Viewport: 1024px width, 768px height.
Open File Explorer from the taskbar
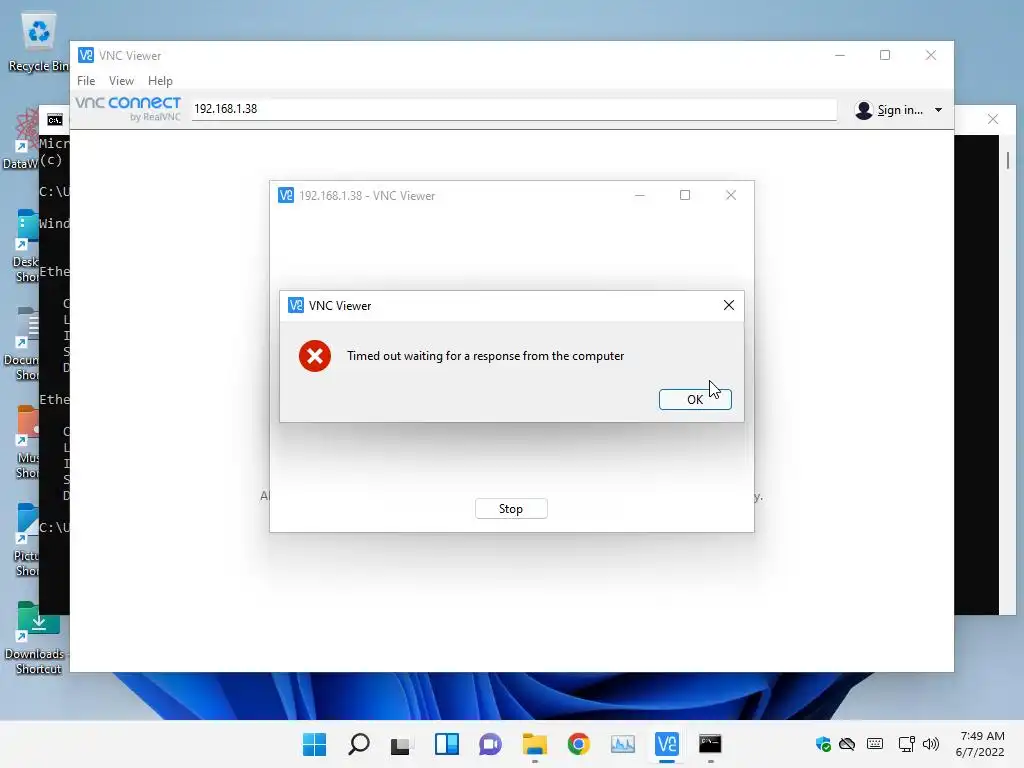click(x=534, y=744)
